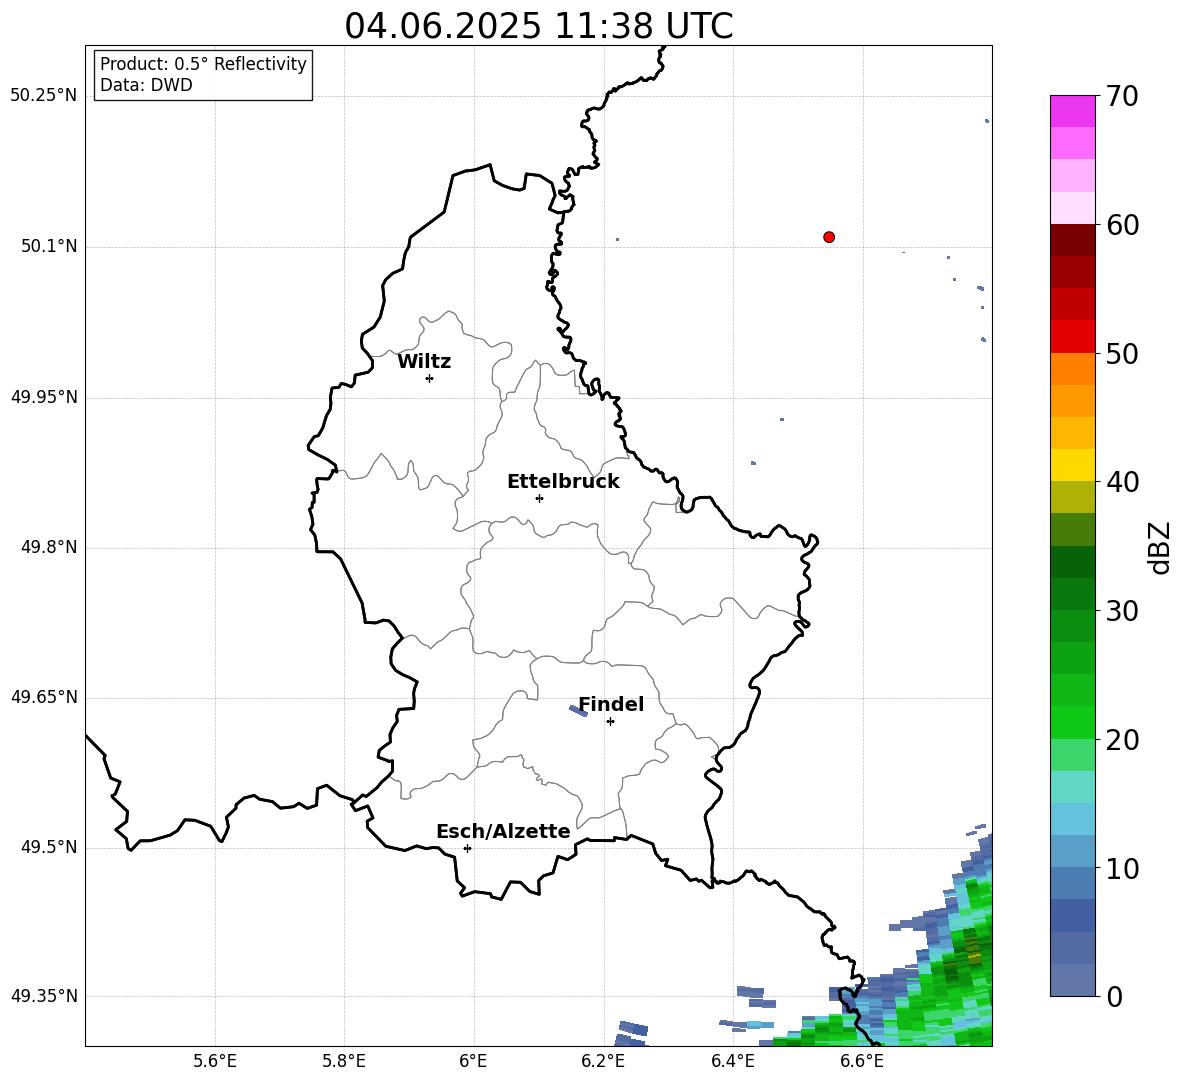
Task: Click the 0 tick on the colorbar
Action: tap(1115, 996)
